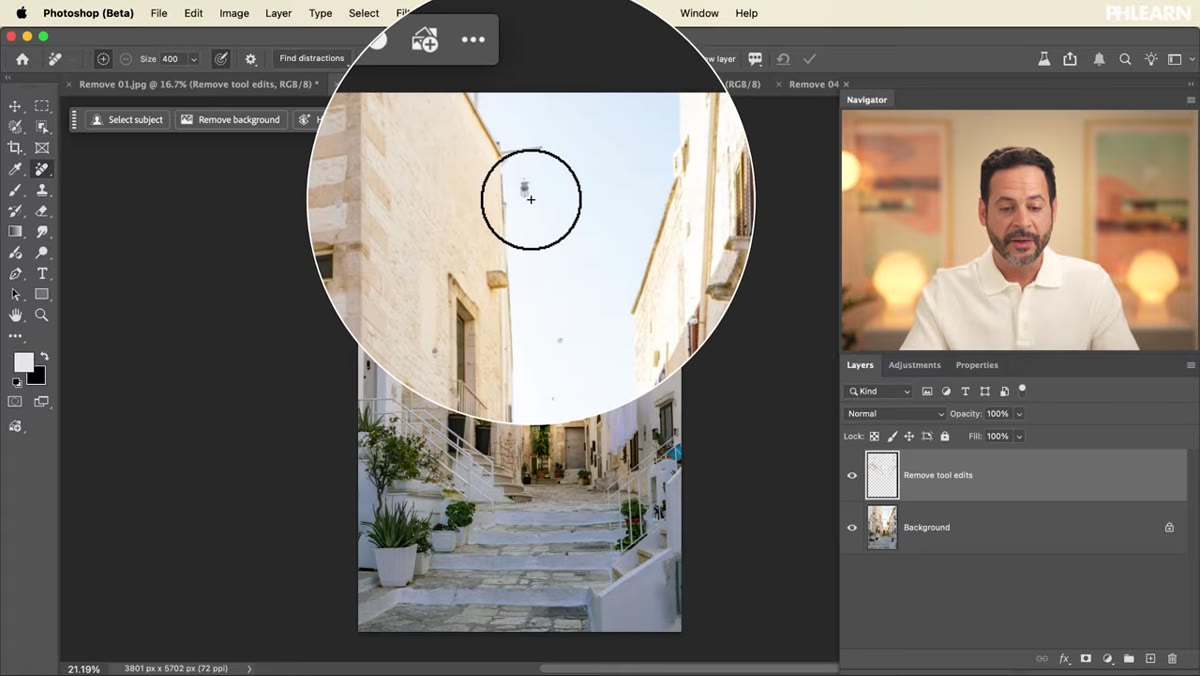
Task: Open the Apple menu
Action: click(x=21, y=13)
